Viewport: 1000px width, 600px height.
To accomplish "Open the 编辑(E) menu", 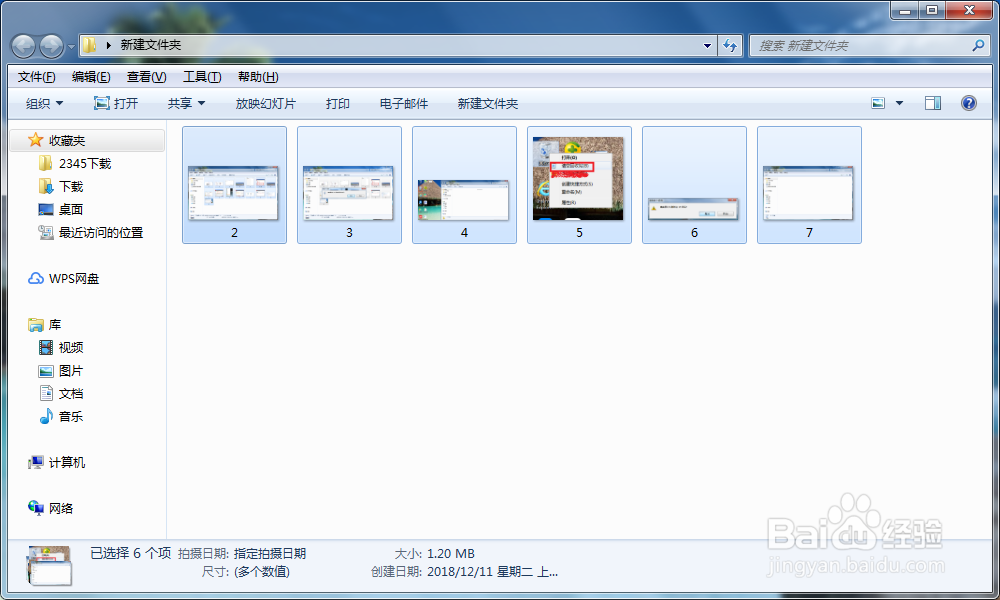I will (x=91, y=77).
